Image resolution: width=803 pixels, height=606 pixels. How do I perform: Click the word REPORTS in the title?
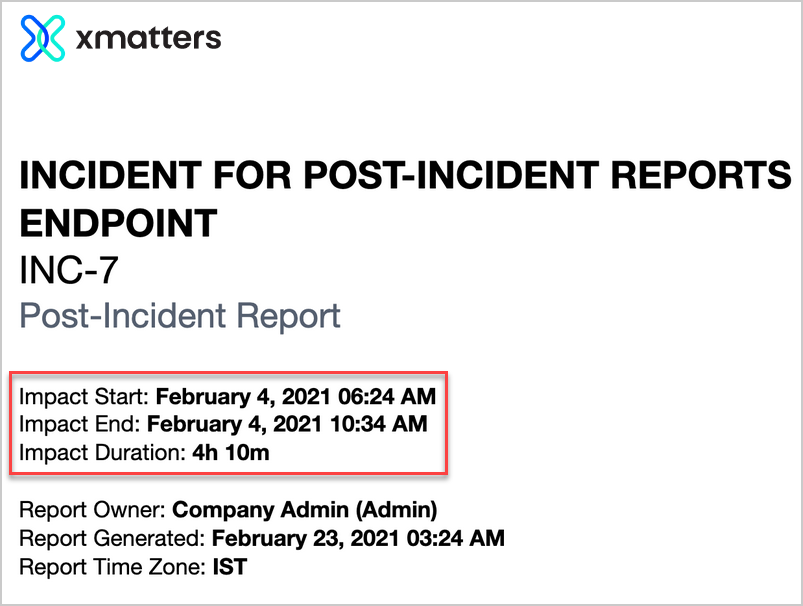pos(701,175)
